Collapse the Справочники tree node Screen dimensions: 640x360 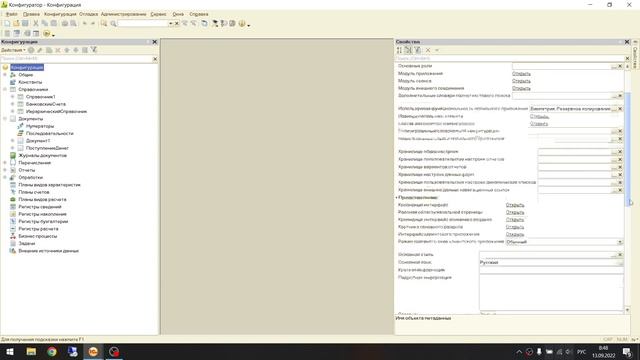(5, 89)
